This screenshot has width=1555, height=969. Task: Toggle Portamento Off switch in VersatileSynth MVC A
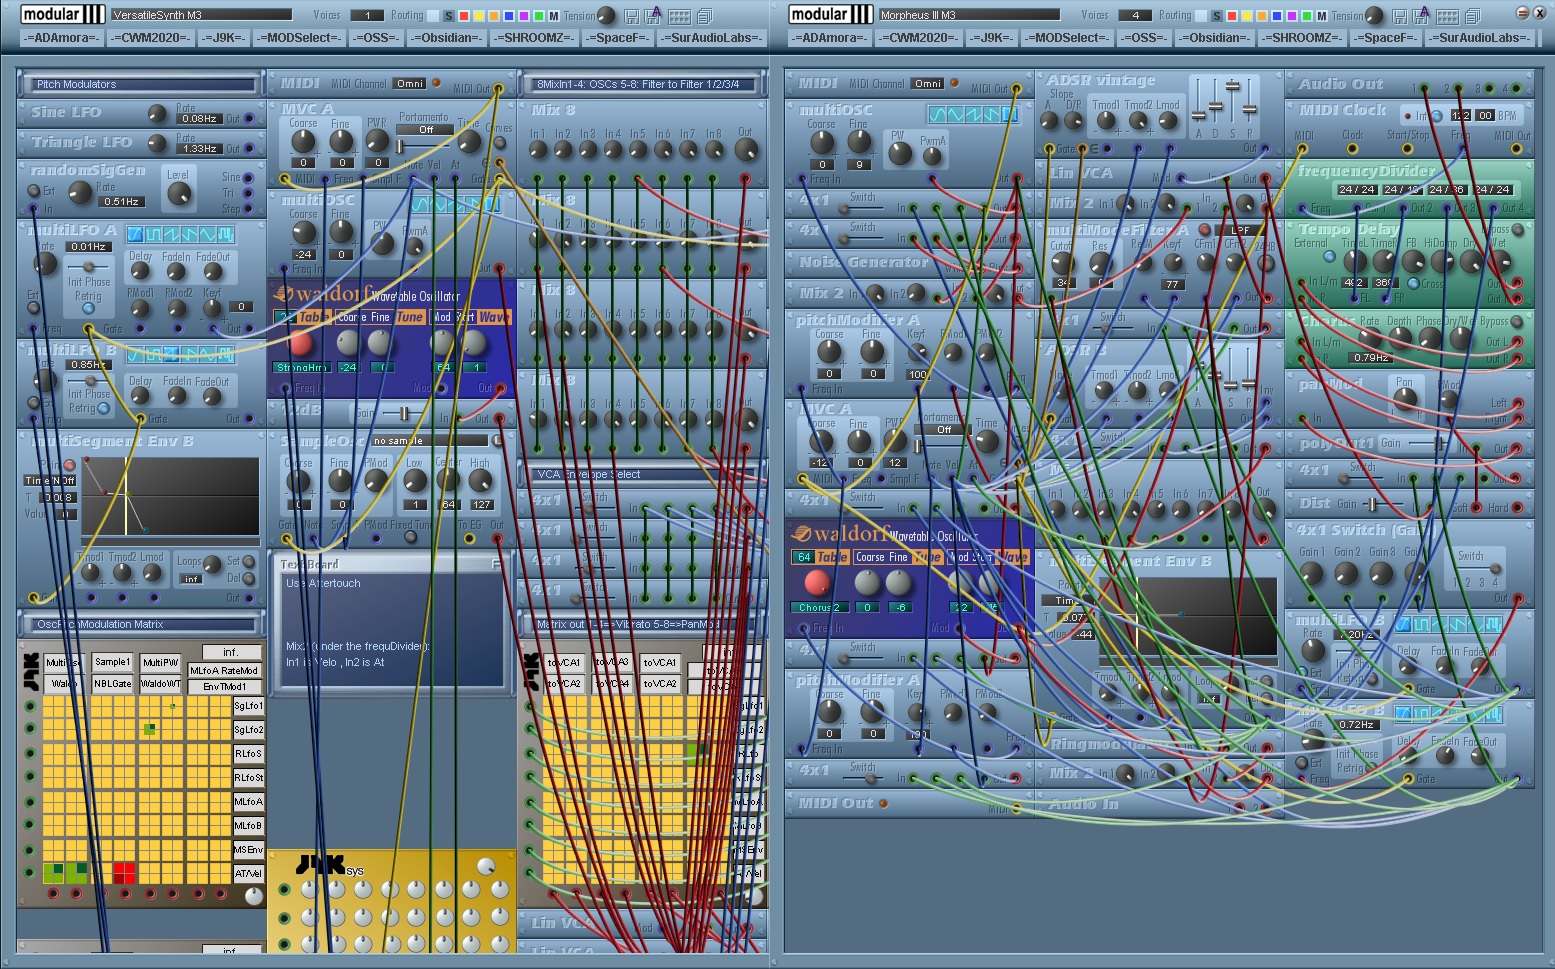(x=426, y=130)
